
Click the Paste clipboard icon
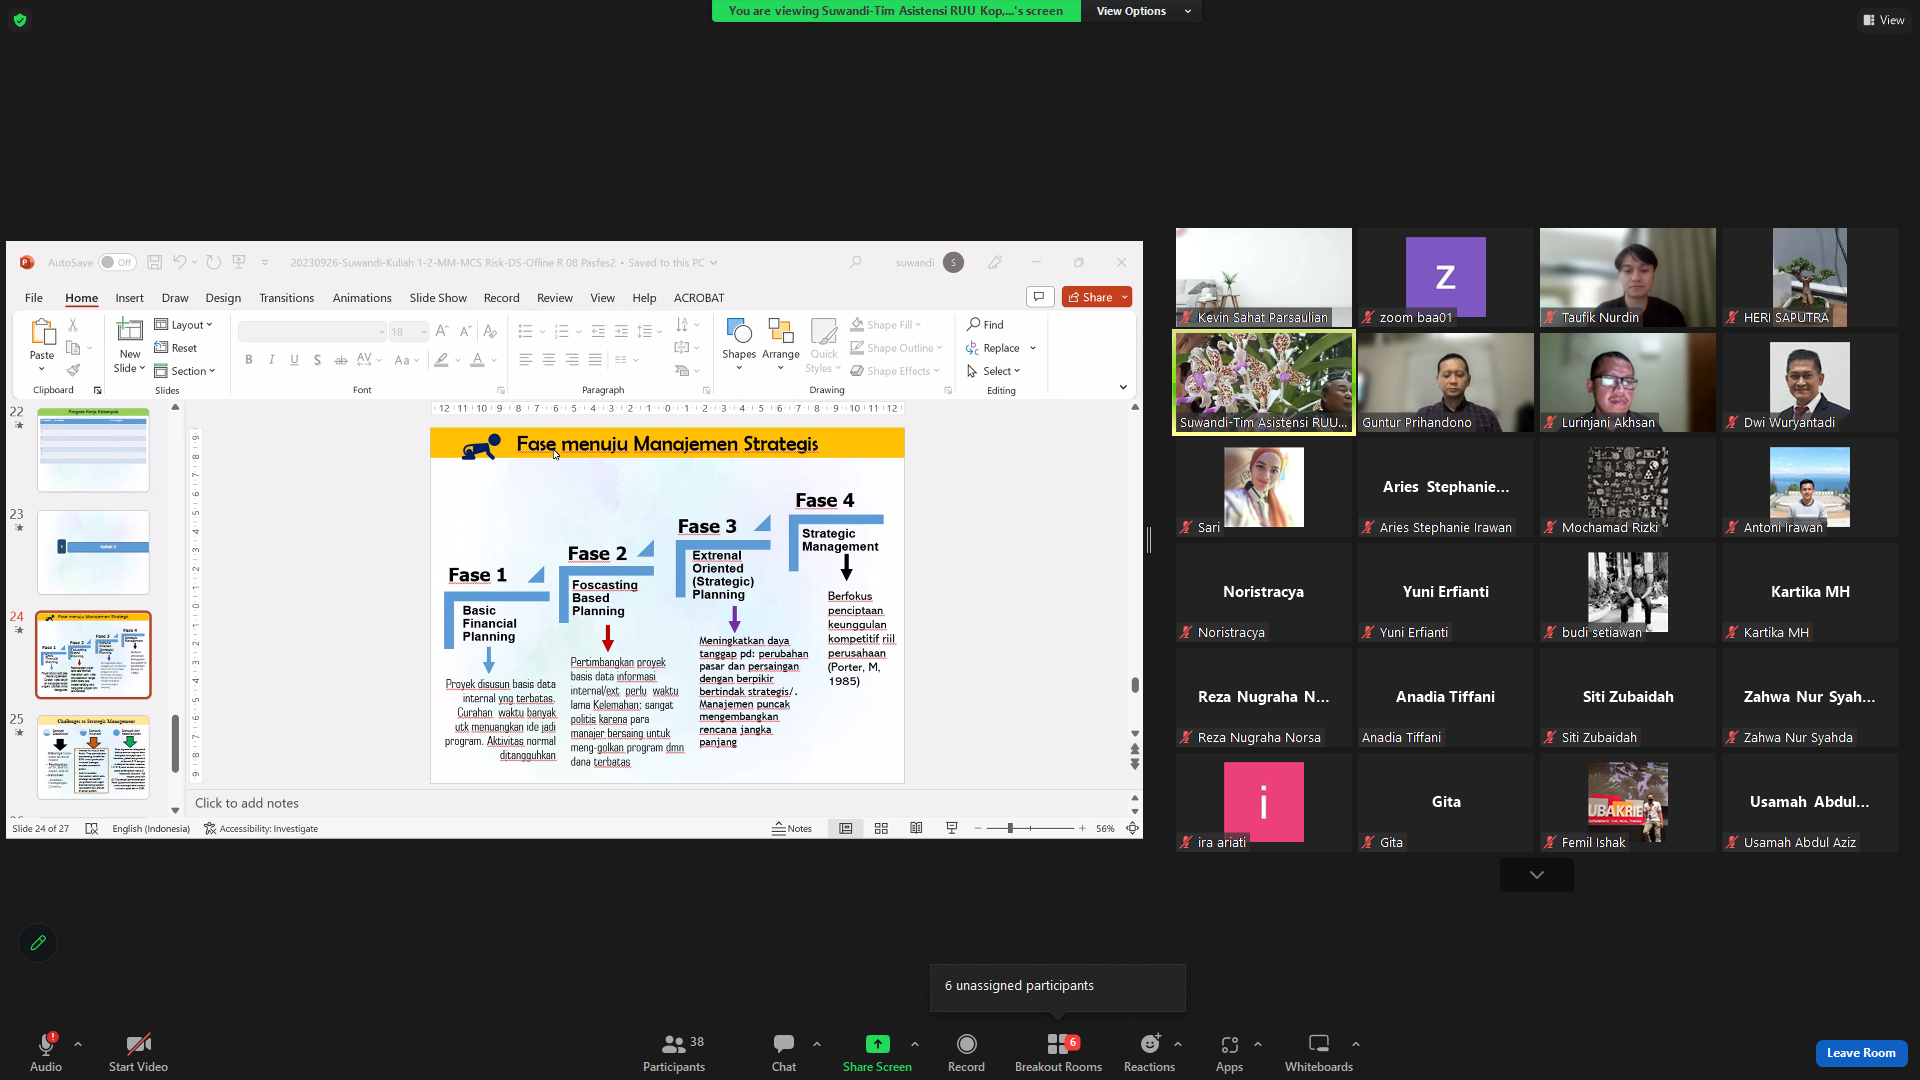[42, 332]
